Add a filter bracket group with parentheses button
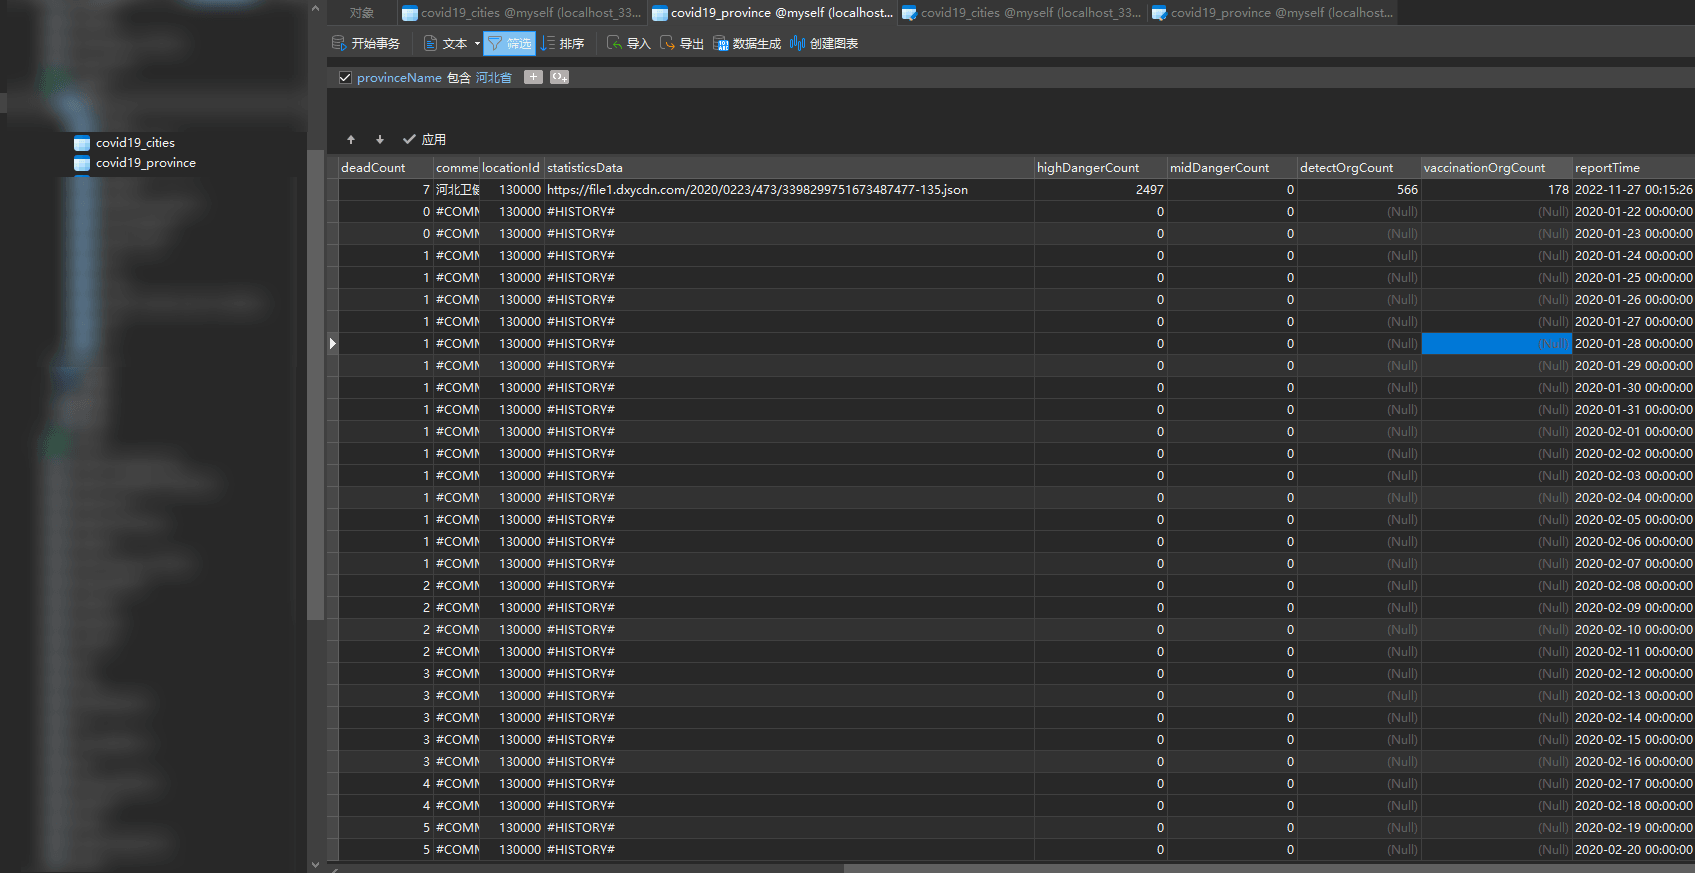This screenshot has height=873, width=1695. (559, 77)
